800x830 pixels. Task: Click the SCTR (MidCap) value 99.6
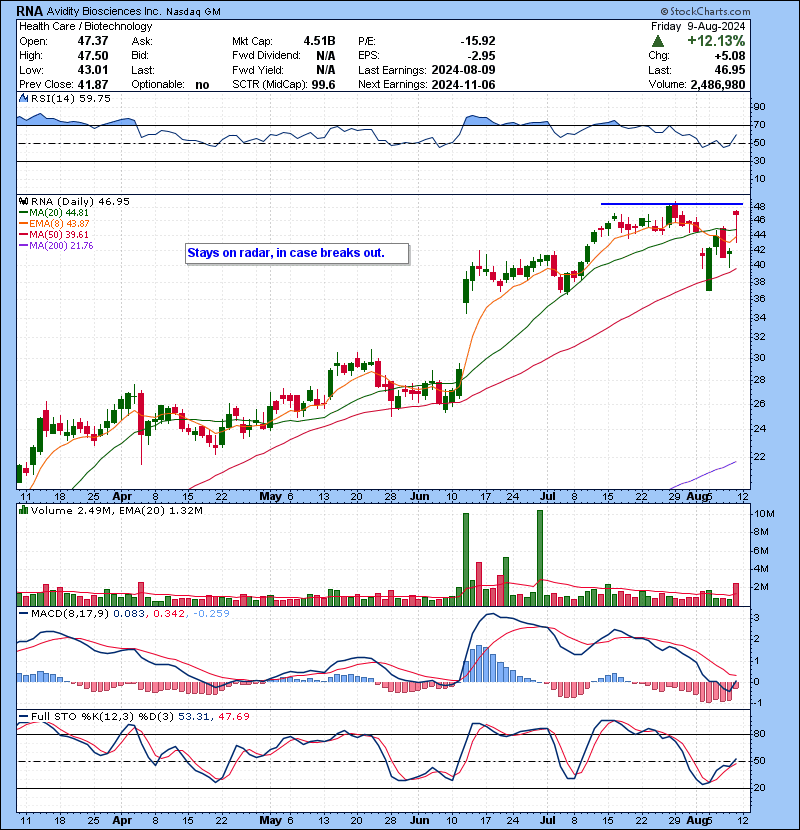click(x=323, y=85)
